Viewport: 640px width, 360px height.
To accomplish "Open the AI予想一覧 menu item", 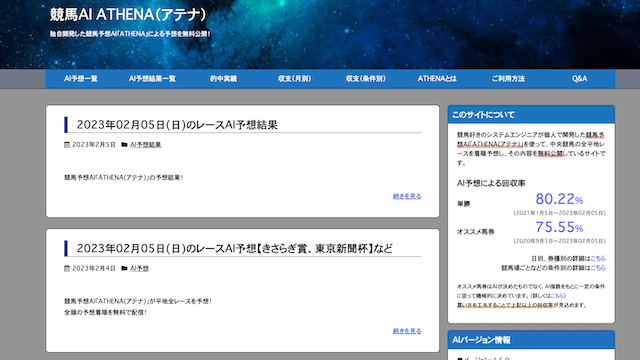I will pyautogui.click(x=81, y=79).
